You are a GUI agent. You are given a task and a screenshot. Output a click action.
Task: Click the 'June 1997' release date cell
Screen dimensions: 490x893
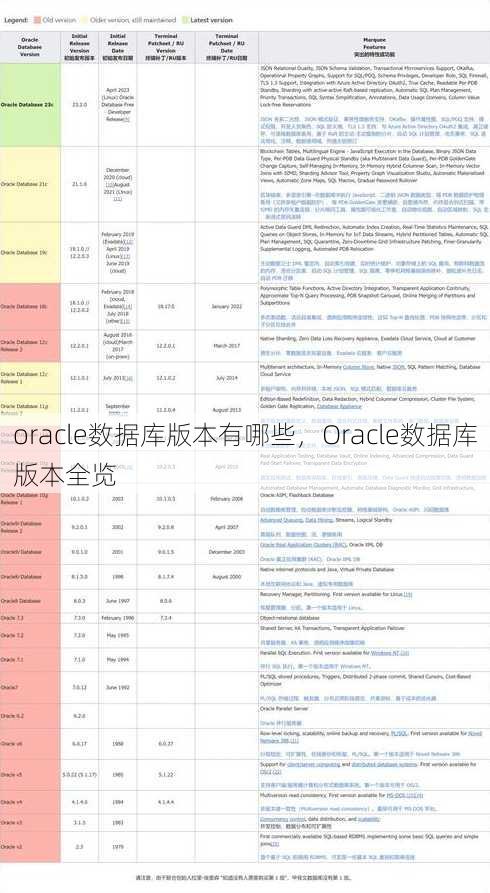pyautogui.click(x=118, y=601)
